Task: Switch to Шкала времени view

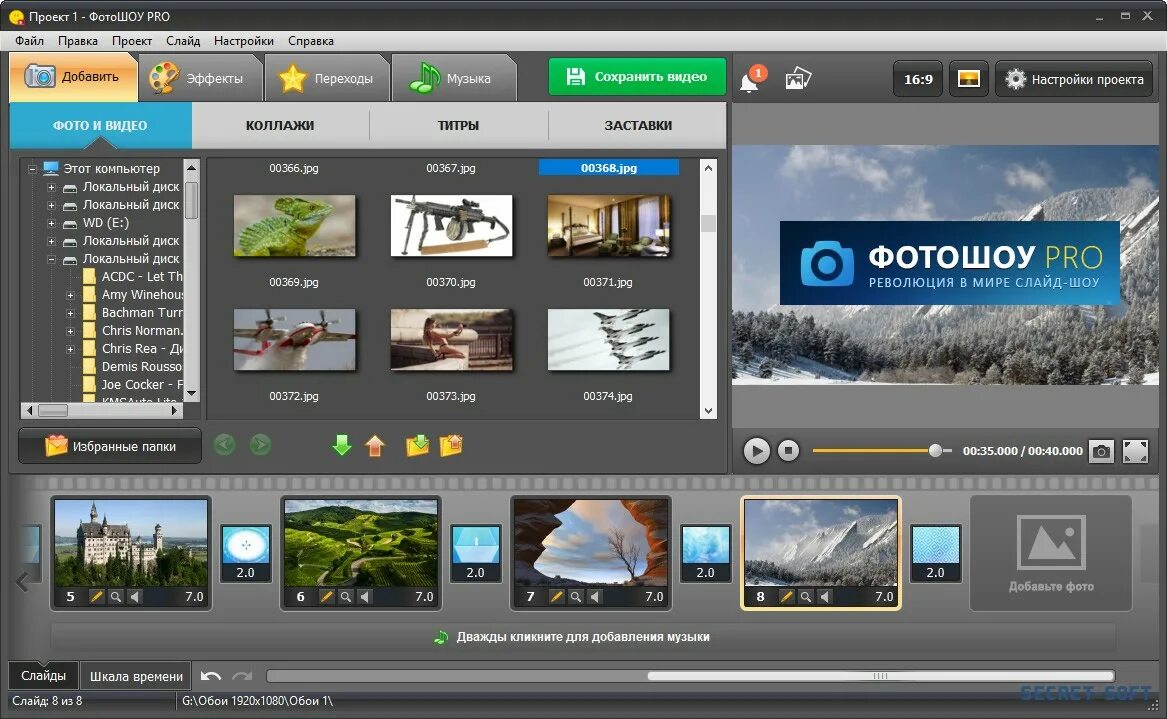Action: click(x=136, y=676)
